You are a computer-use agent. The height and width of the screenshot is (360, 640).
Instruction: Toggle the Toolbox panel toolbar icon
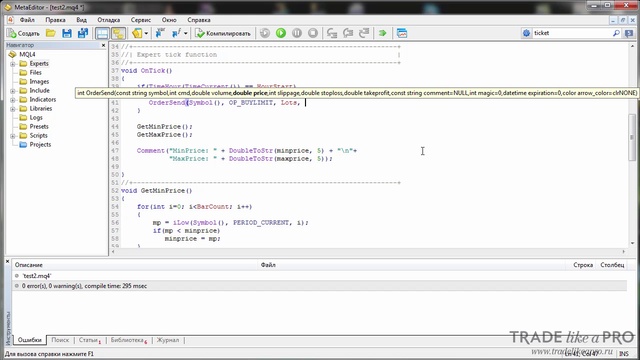pyautogui.click(x=118, y=33)
